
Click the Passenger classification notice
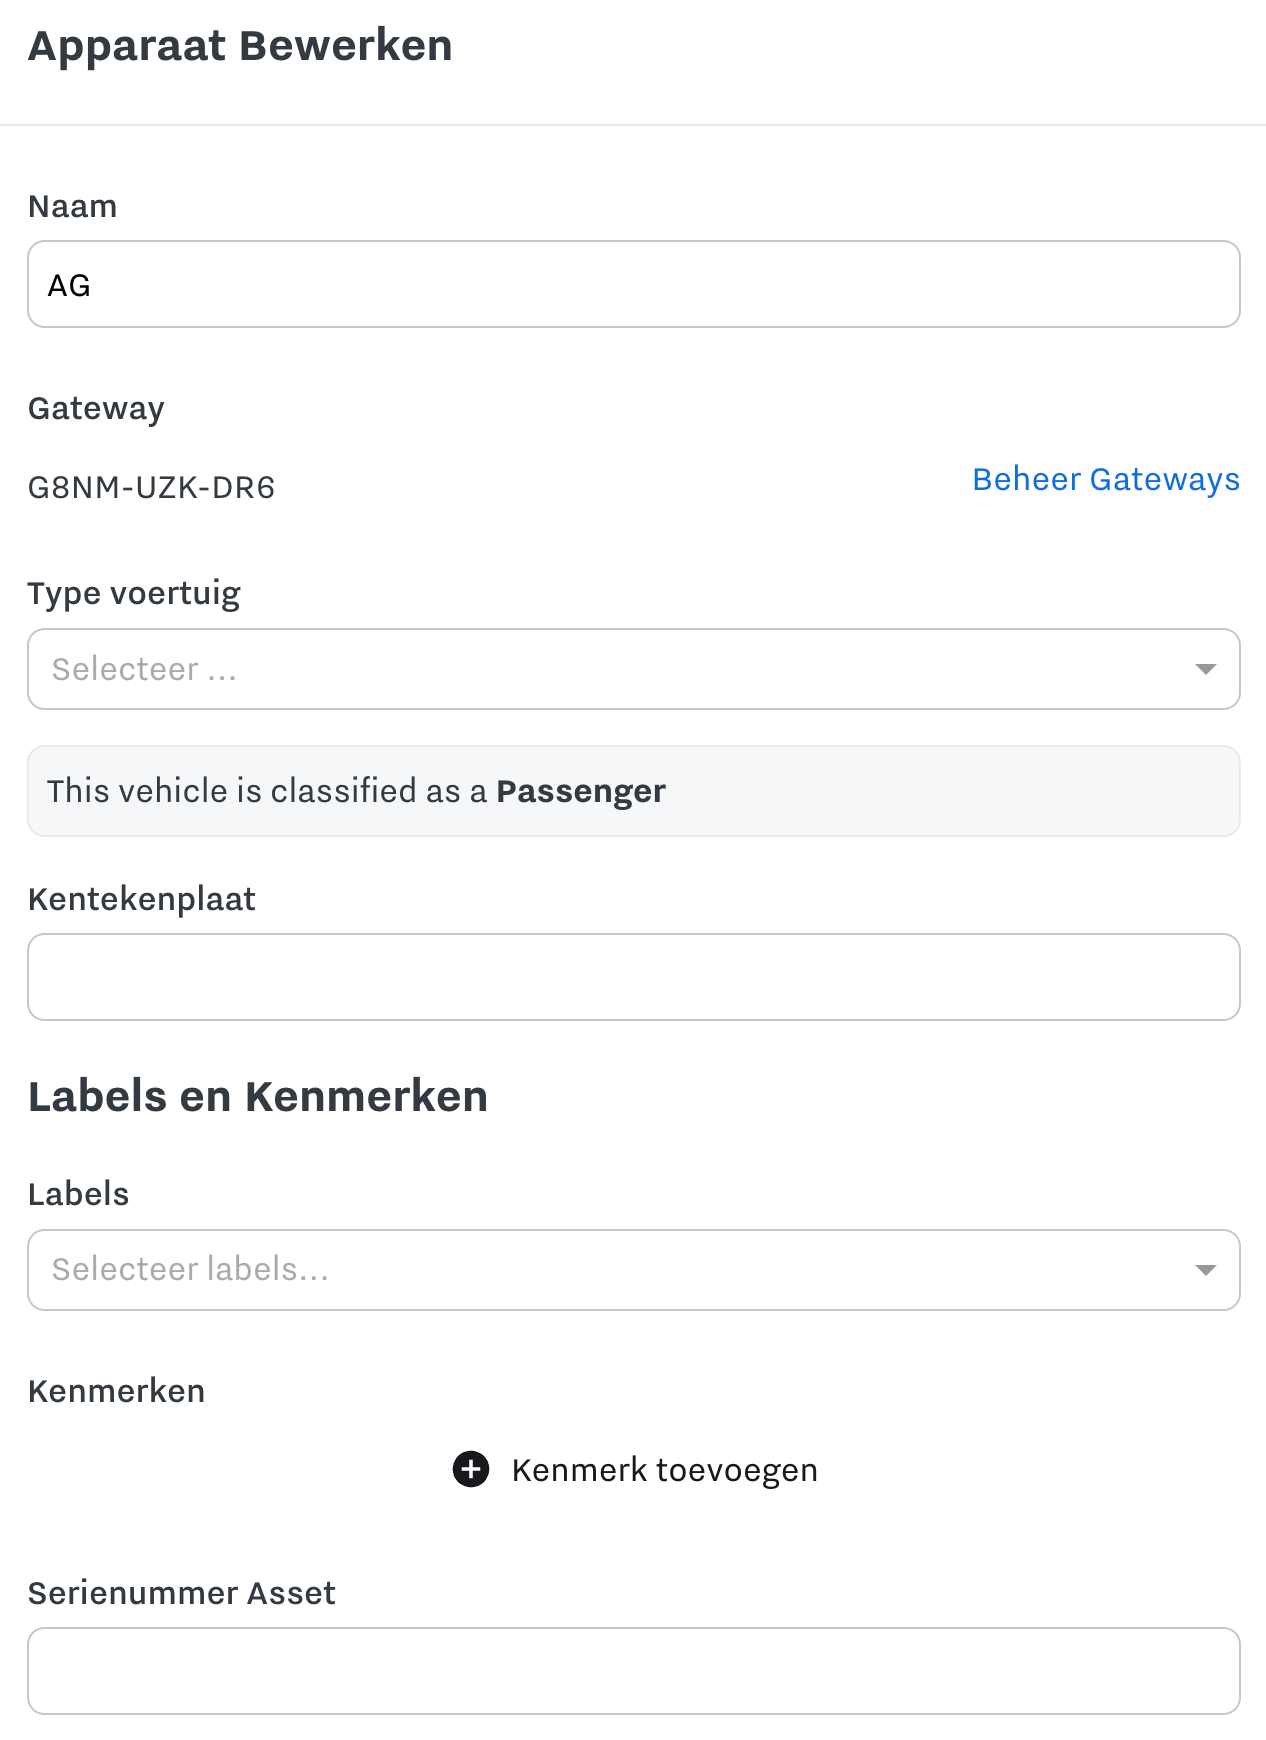tap(634, 791)
